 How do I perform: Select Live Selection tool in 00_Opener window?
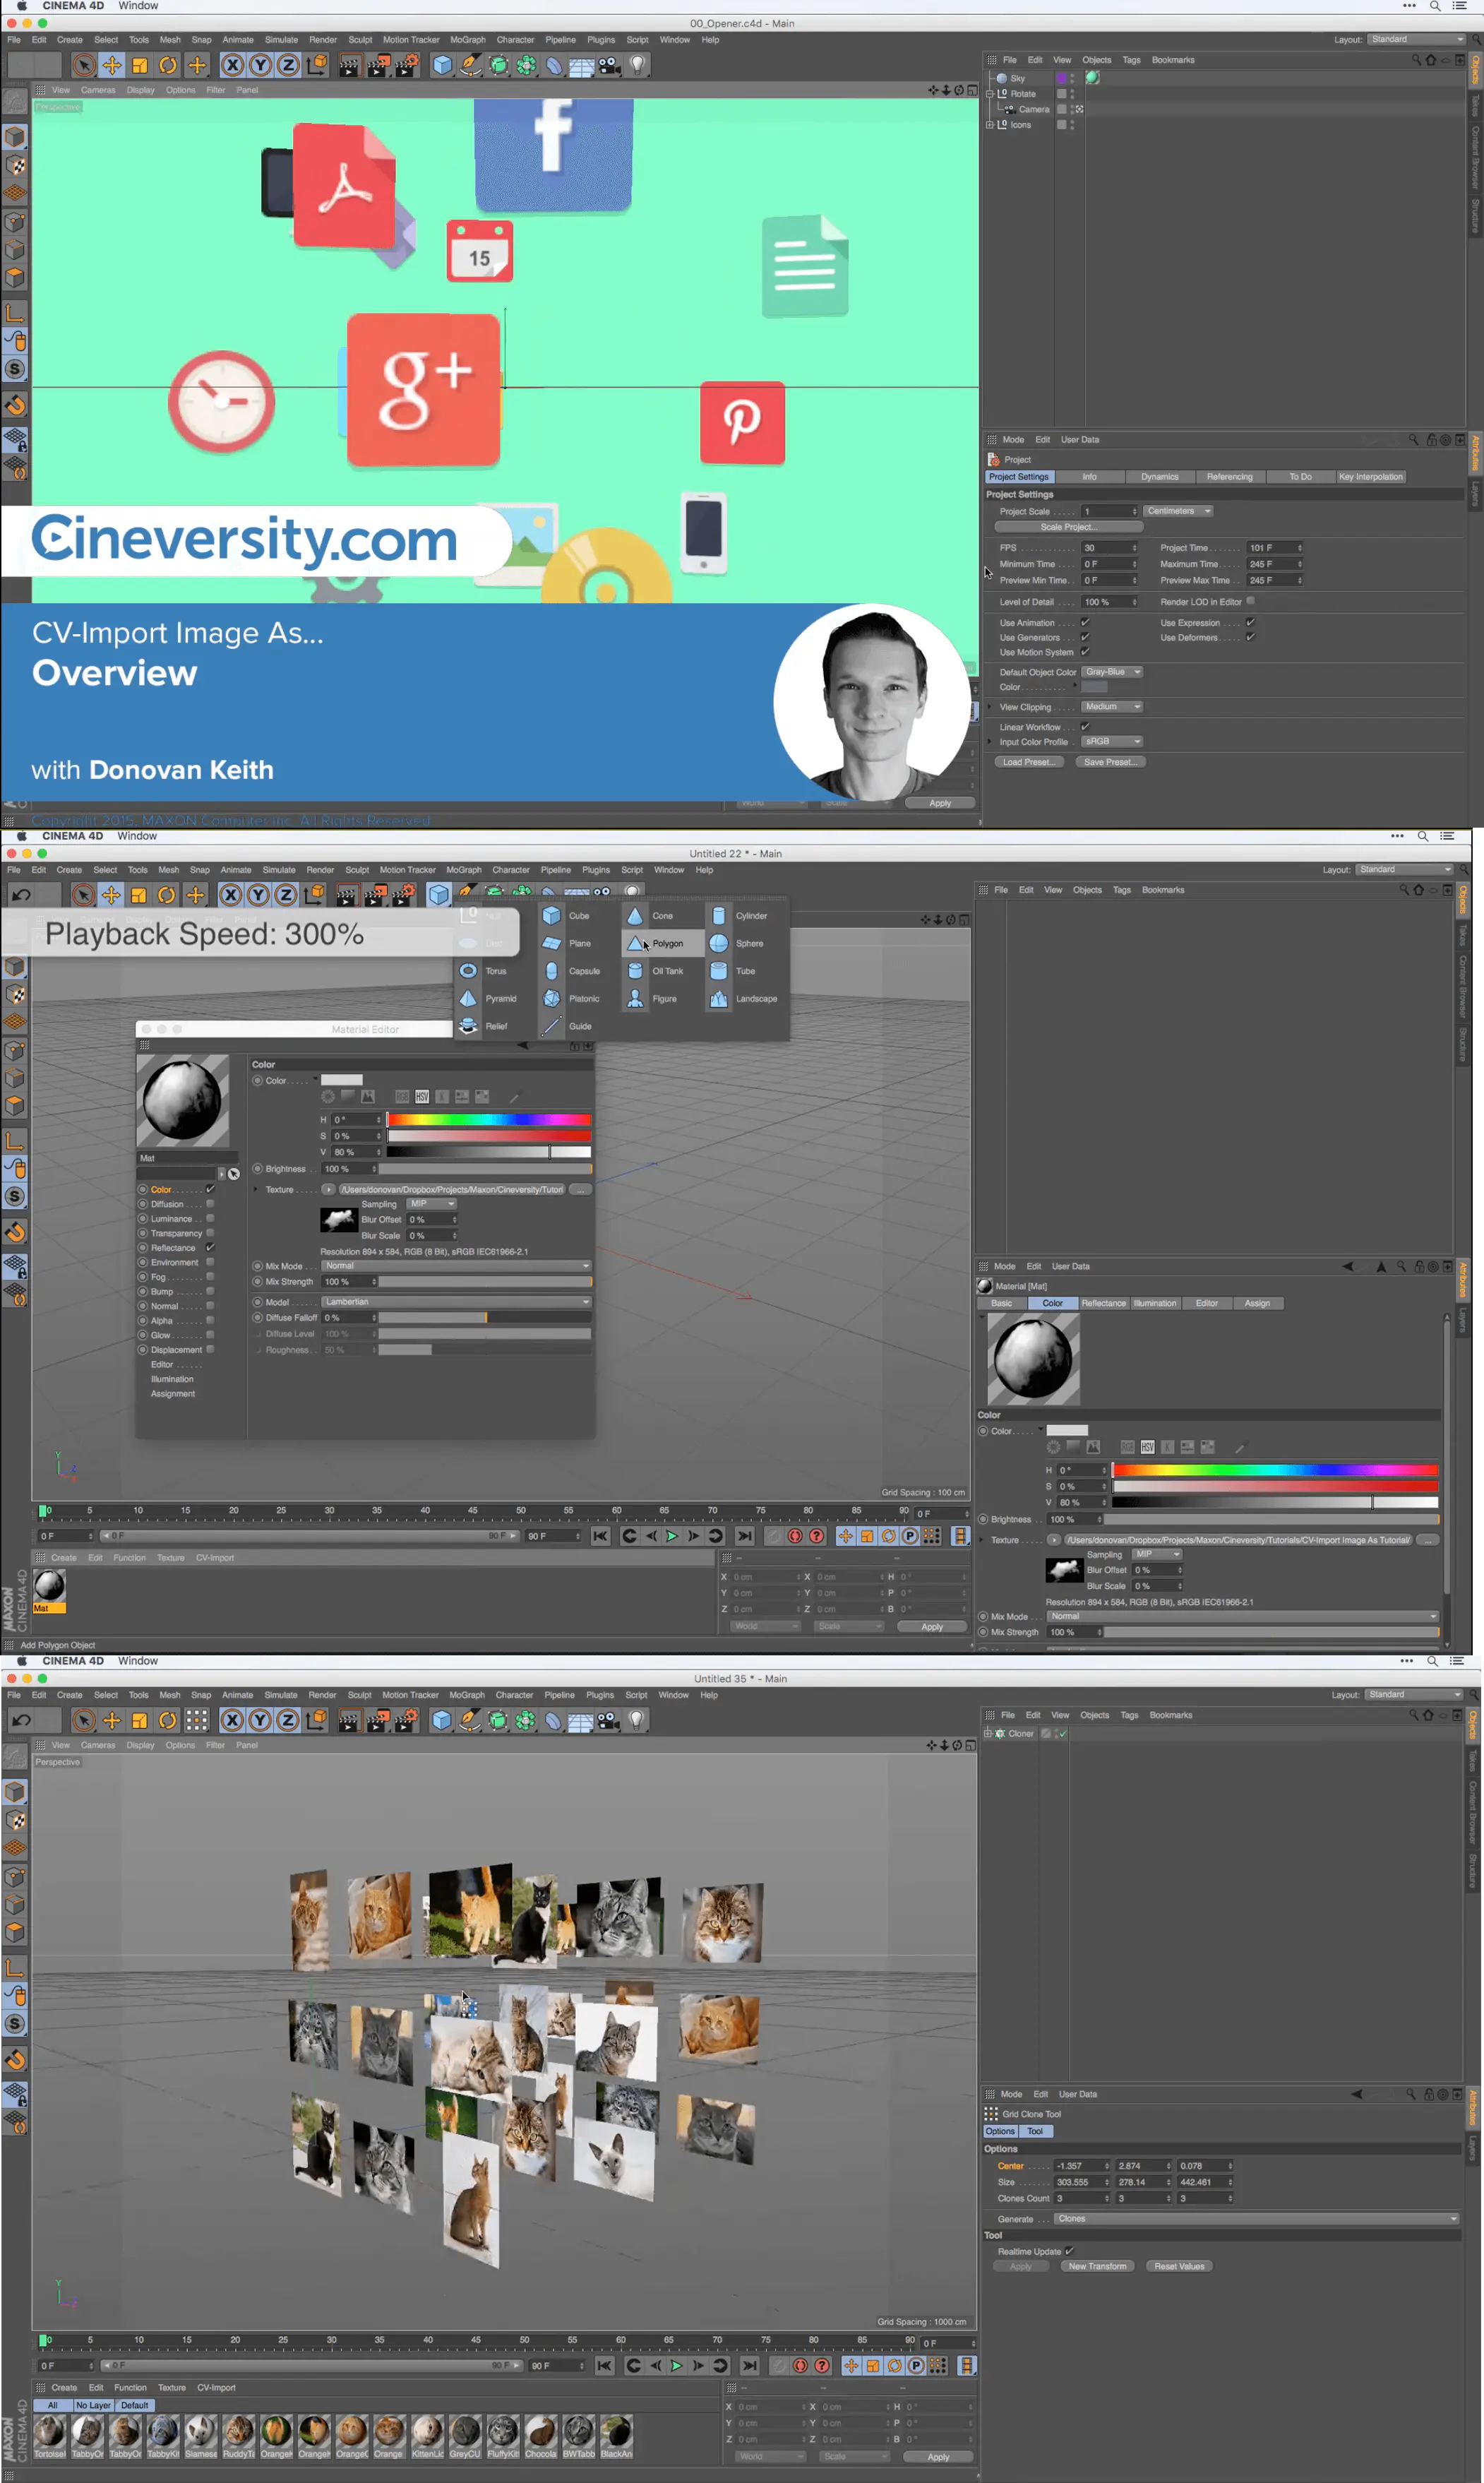click(x=84, y=66)
